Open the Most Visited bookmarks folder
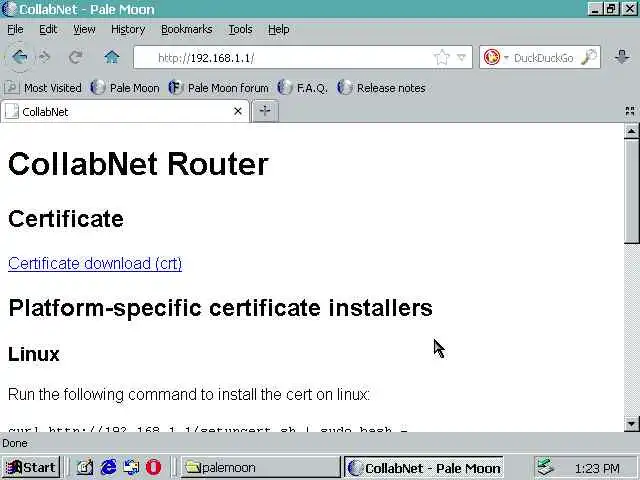Viewport: 640px width, 480px height. 44,88
